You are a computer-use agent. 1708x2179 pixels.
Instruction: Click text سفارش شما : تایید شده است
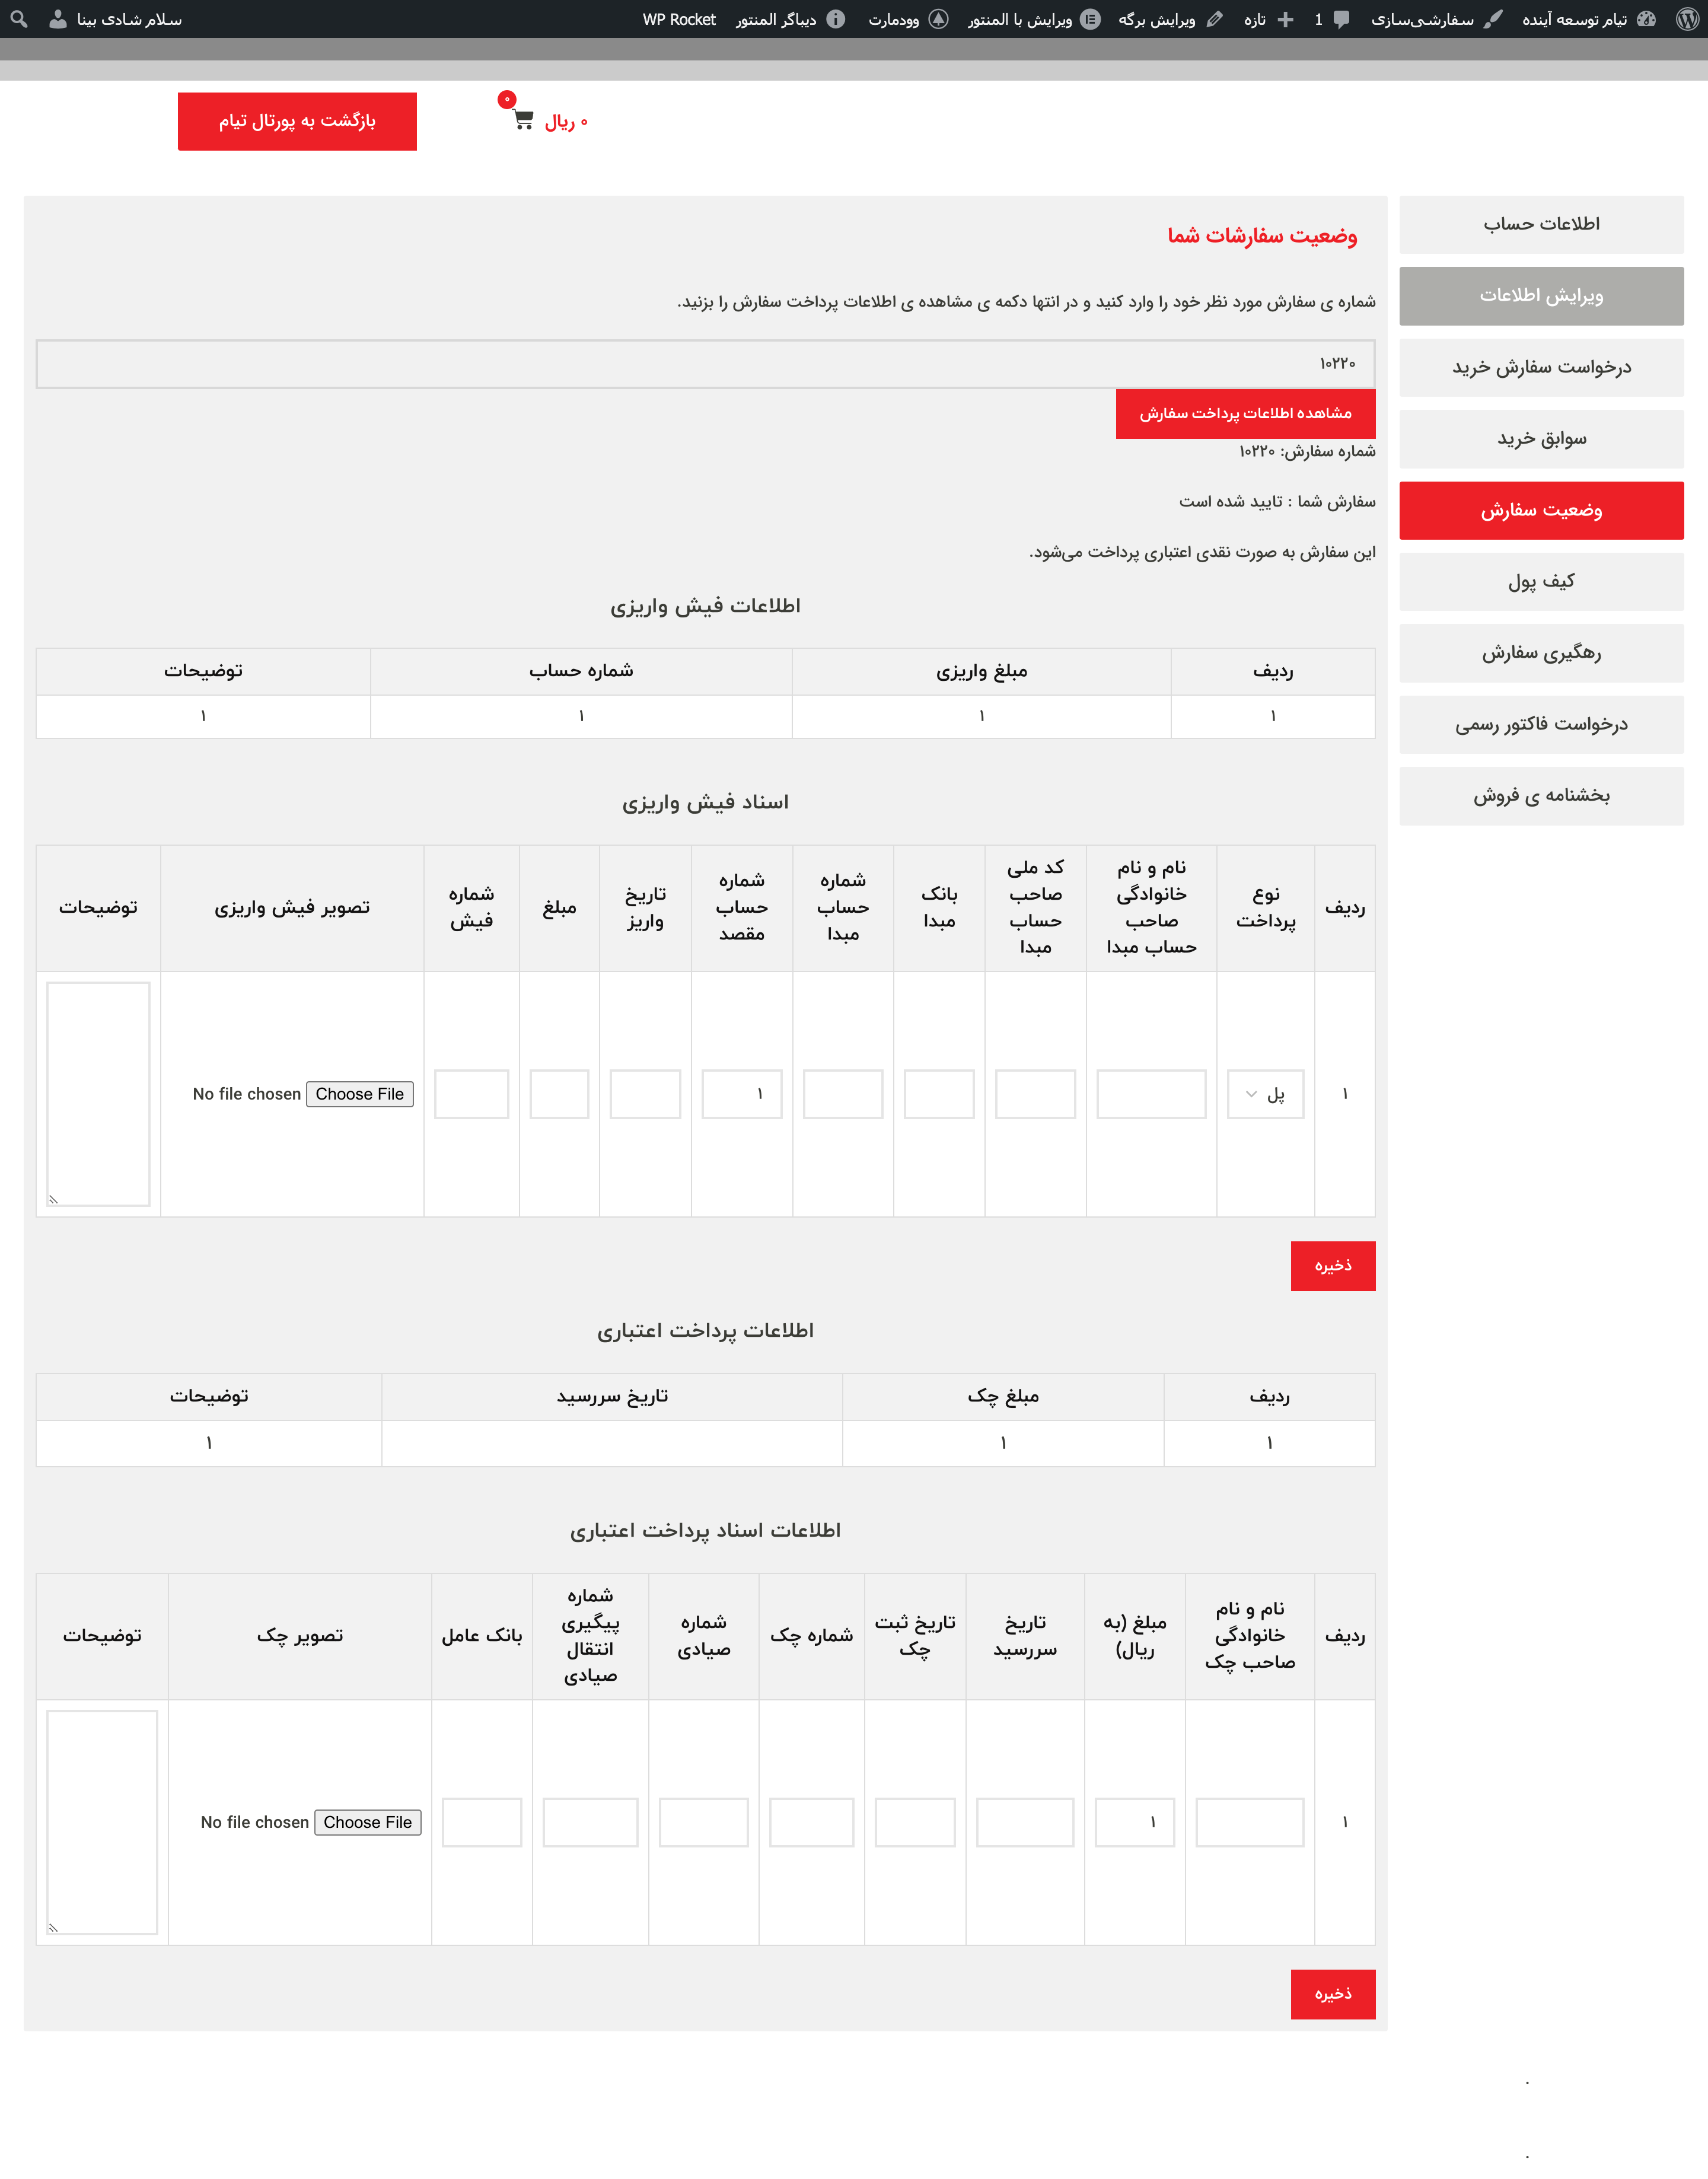[1277, 502]
